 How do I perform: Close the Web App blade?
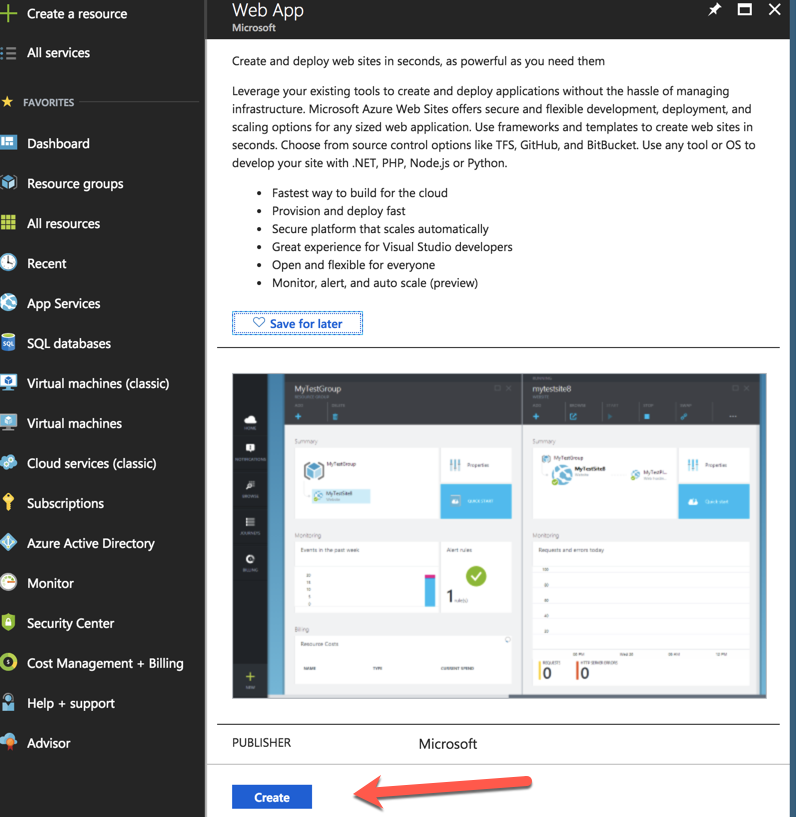point(775,9)
